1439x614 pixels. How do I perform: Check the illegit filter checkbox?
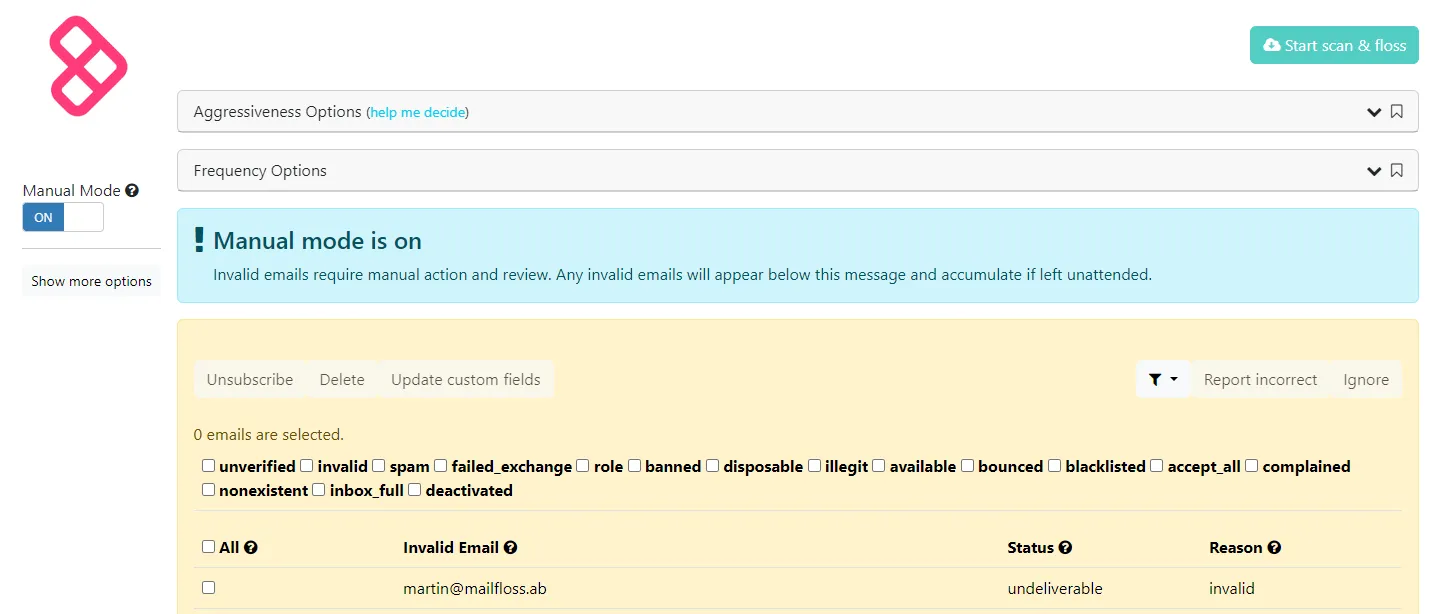click(814, 465)
